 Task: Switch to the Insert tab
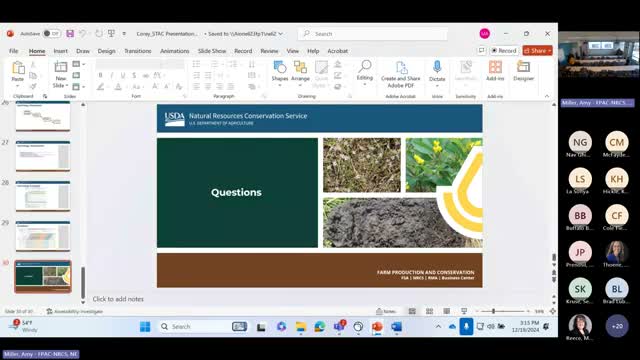[x=60, y=51]
